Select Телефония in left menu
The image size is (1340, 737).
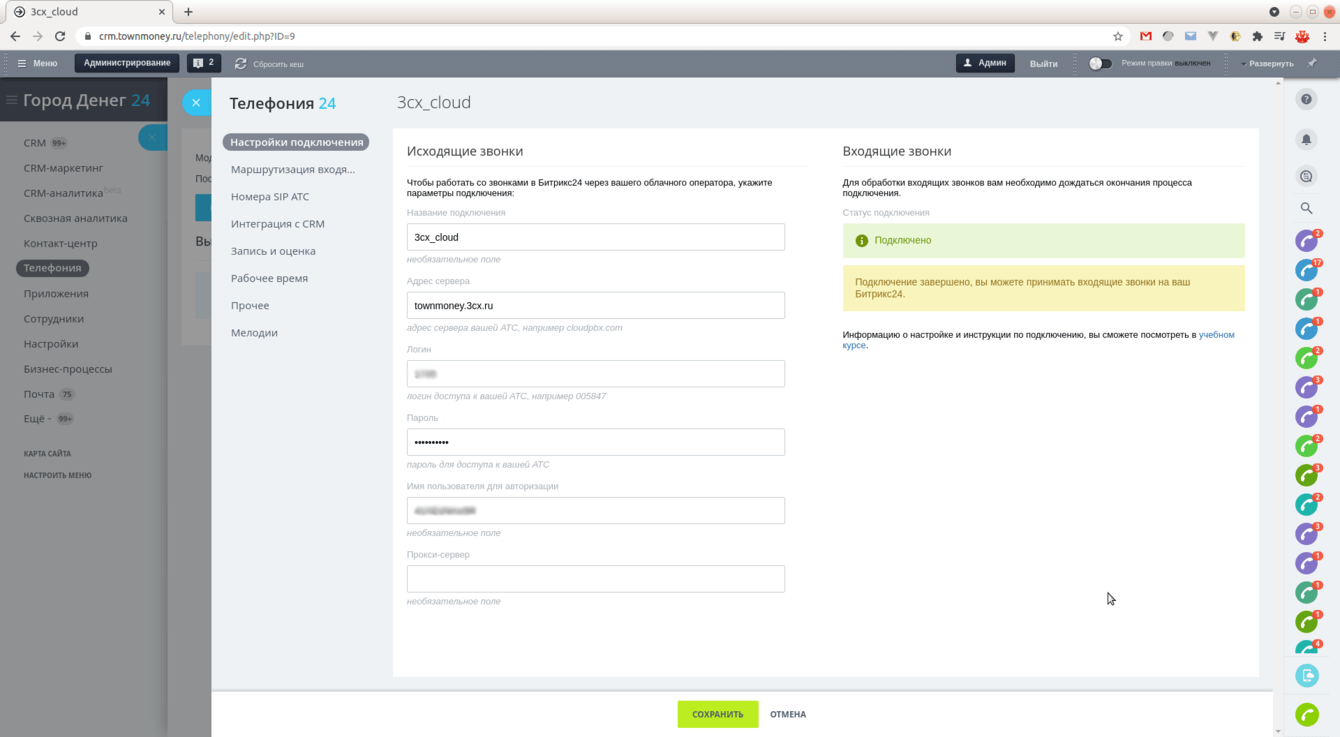[53, 268]
